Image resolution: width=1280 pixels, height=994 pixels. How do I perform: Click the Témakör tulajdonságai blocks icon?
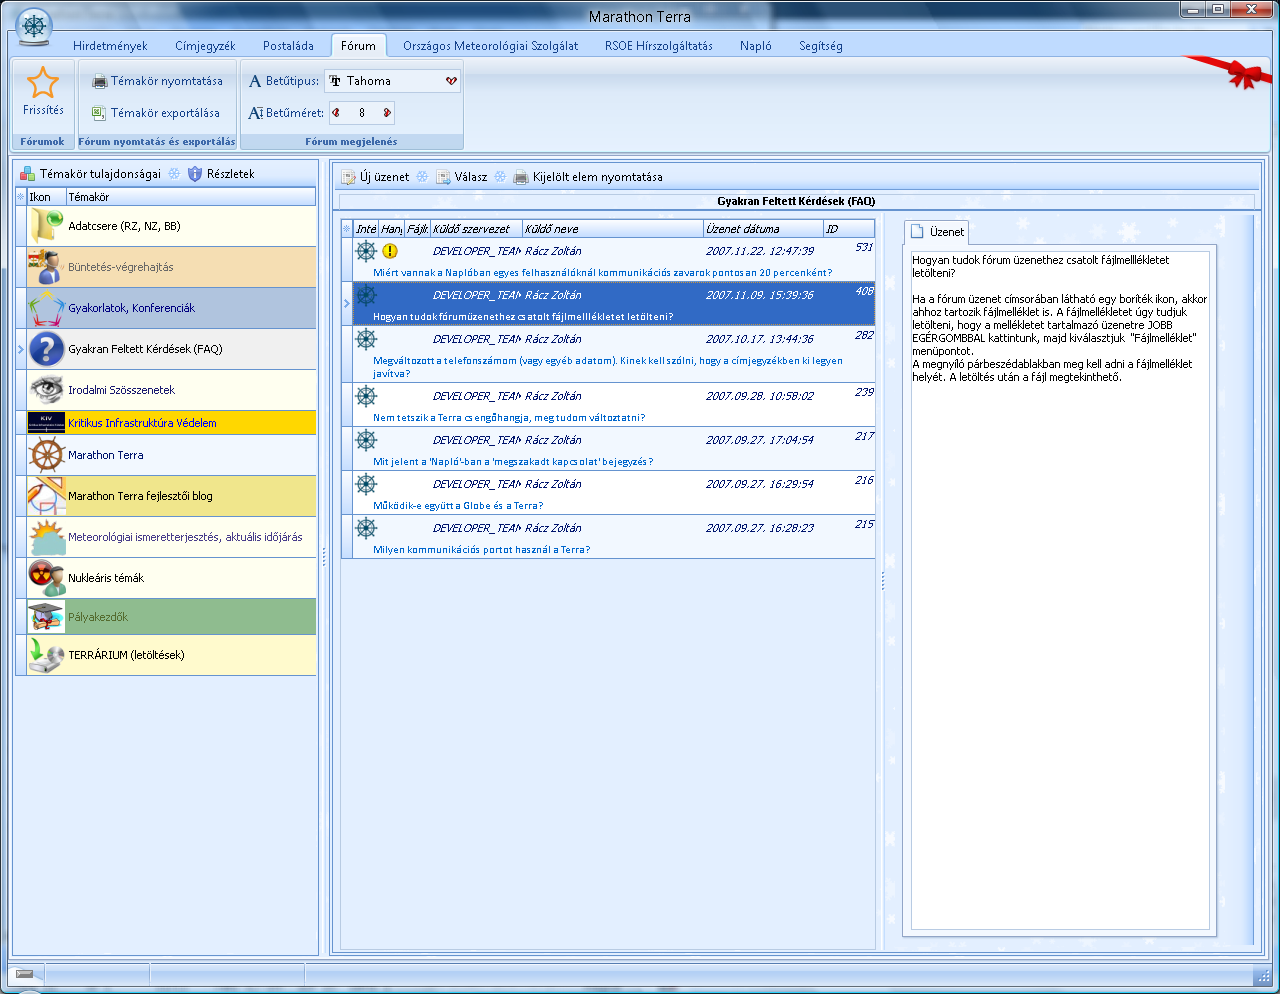[28, 174]
